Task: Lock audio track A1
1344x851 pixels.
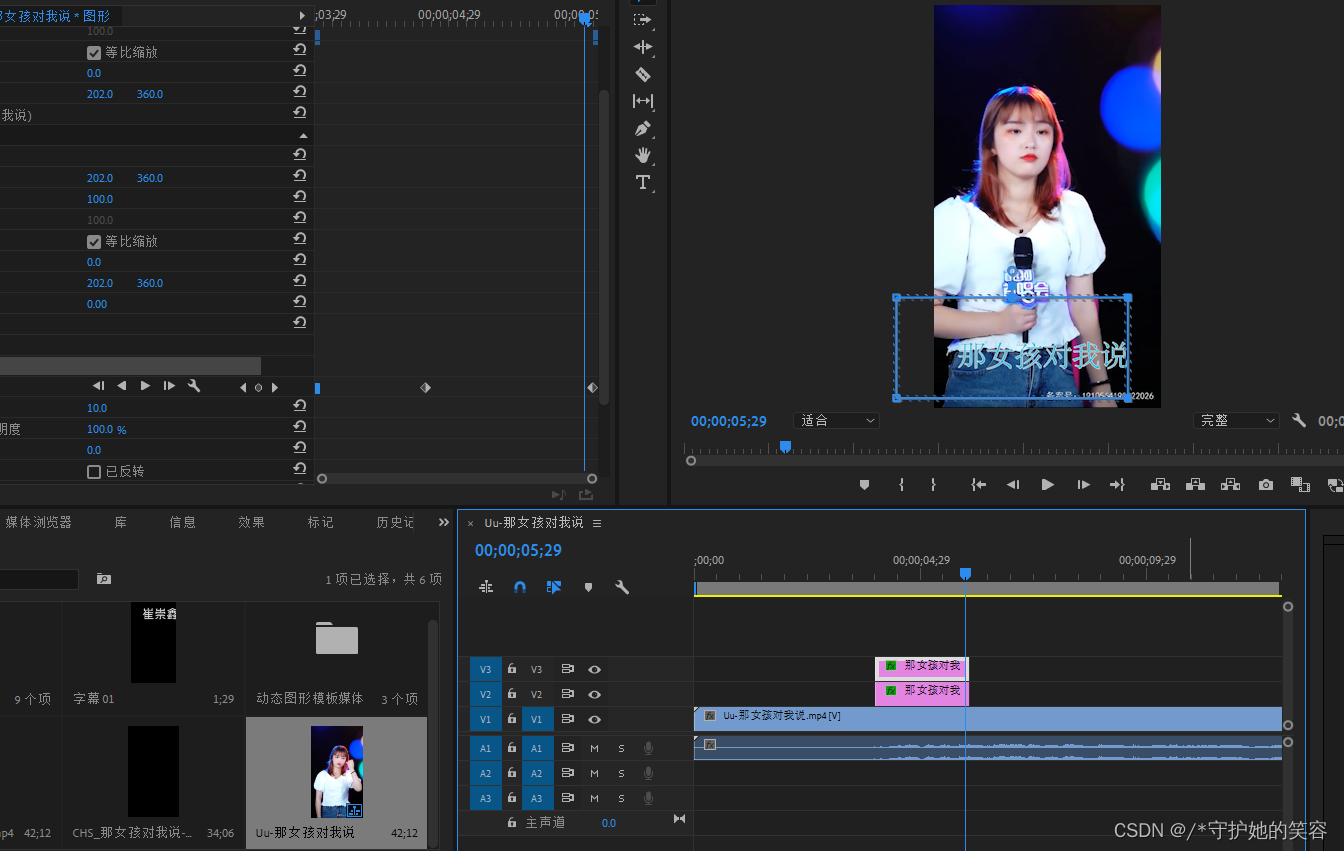Action: (512, 748)
